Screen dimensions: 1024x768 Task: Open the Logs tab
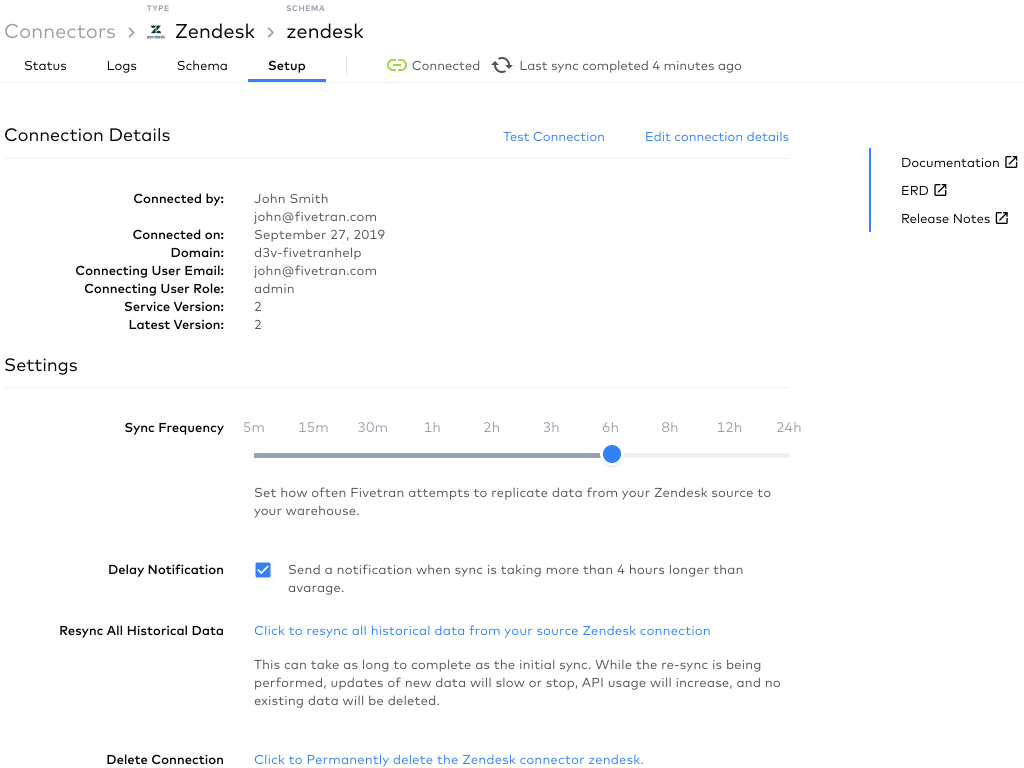(121, 65)
